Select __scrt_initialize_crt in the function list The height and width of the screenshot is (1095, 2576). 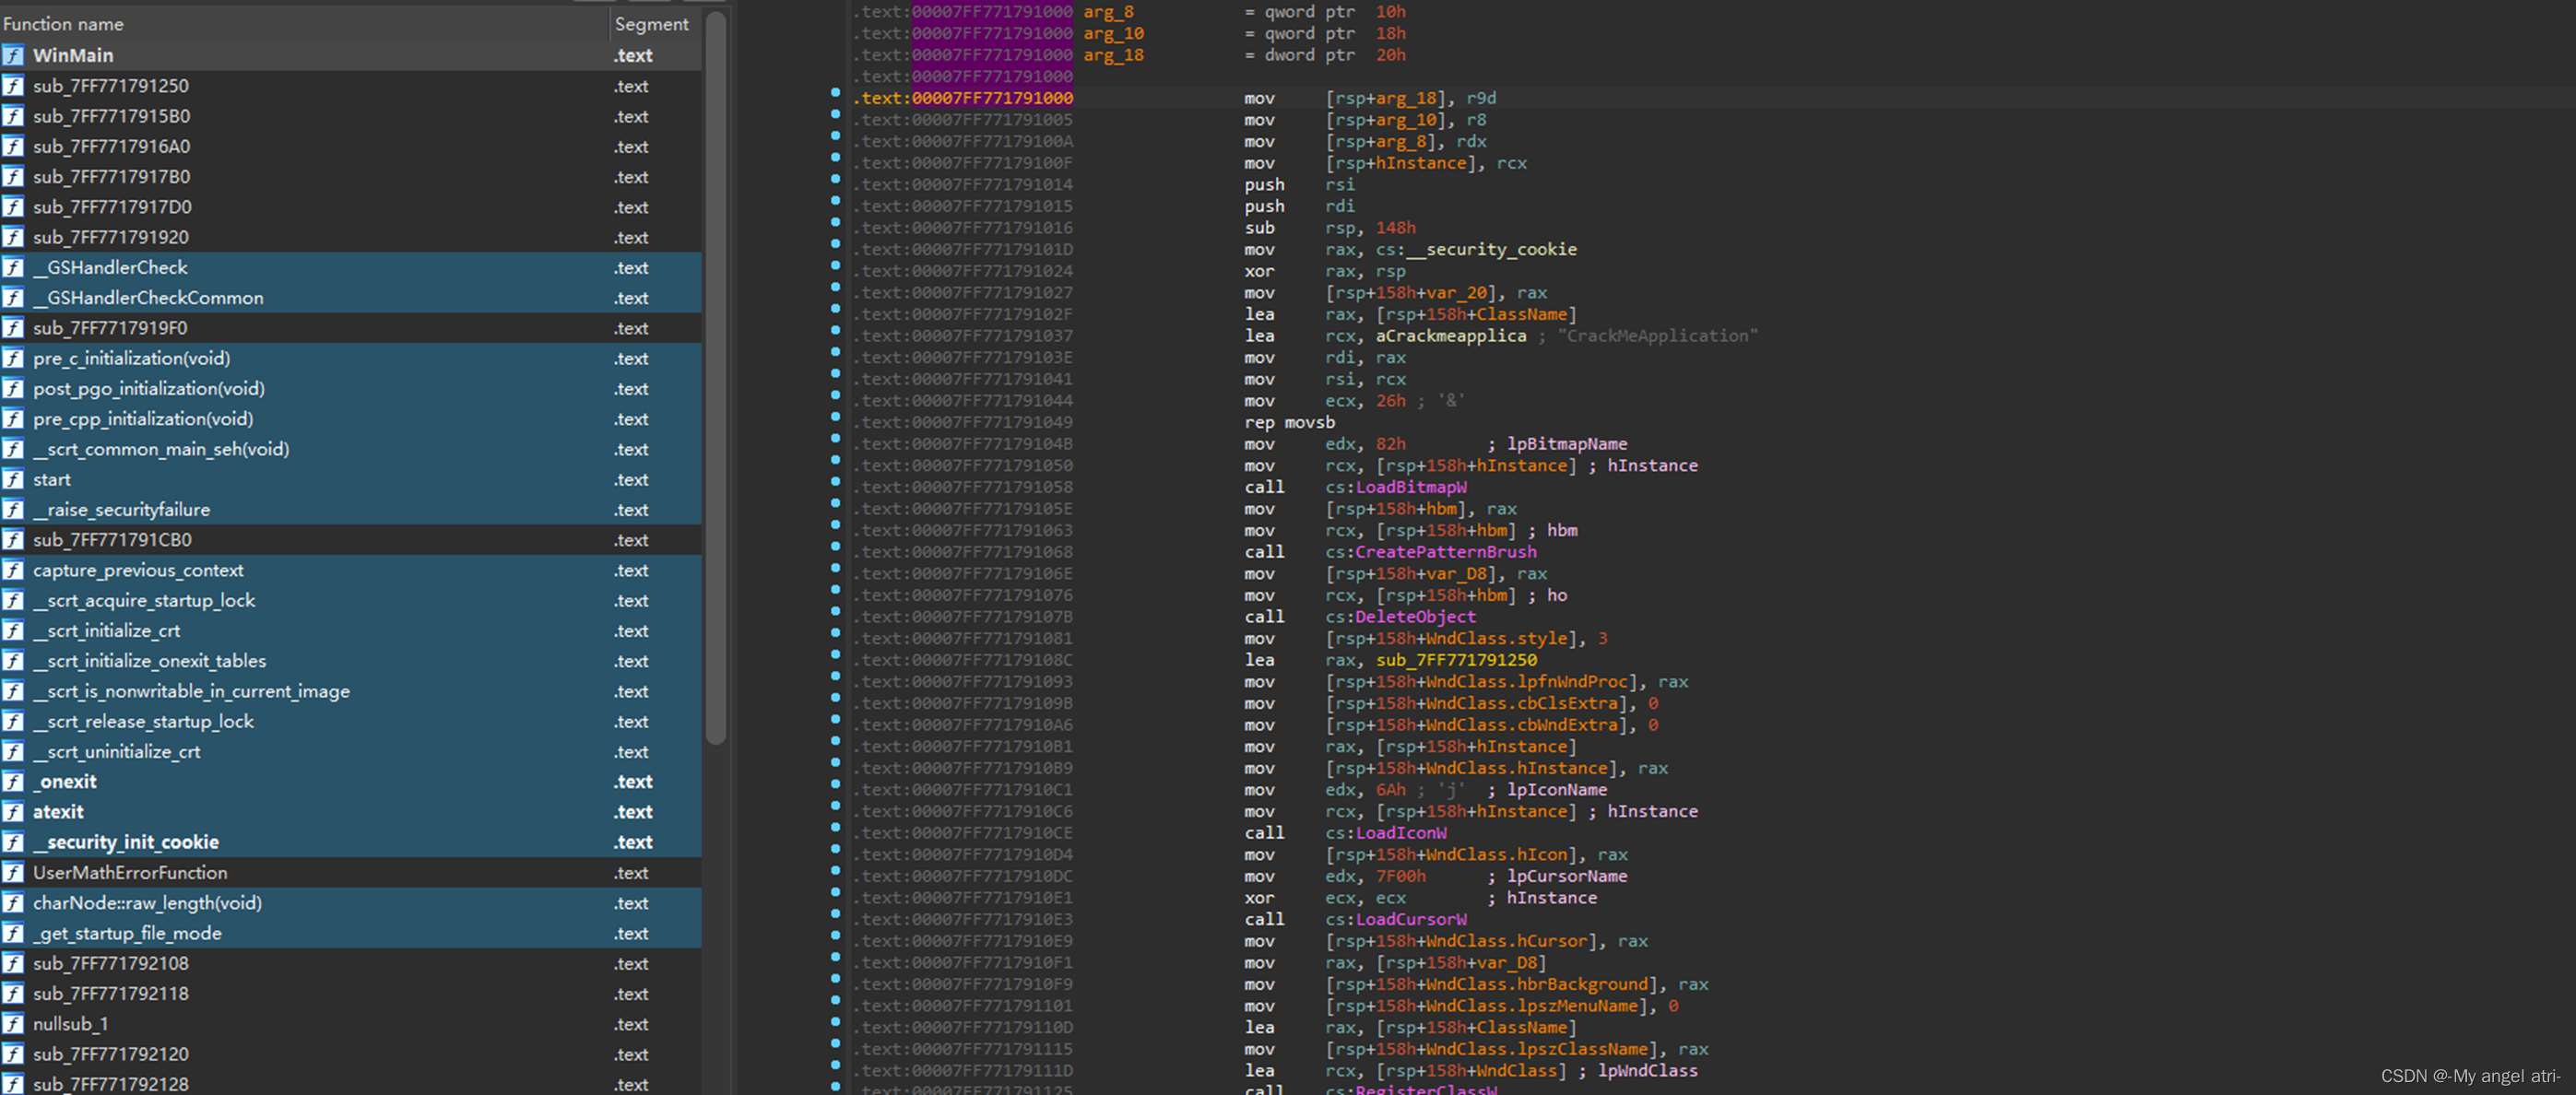tap(350, 631)
